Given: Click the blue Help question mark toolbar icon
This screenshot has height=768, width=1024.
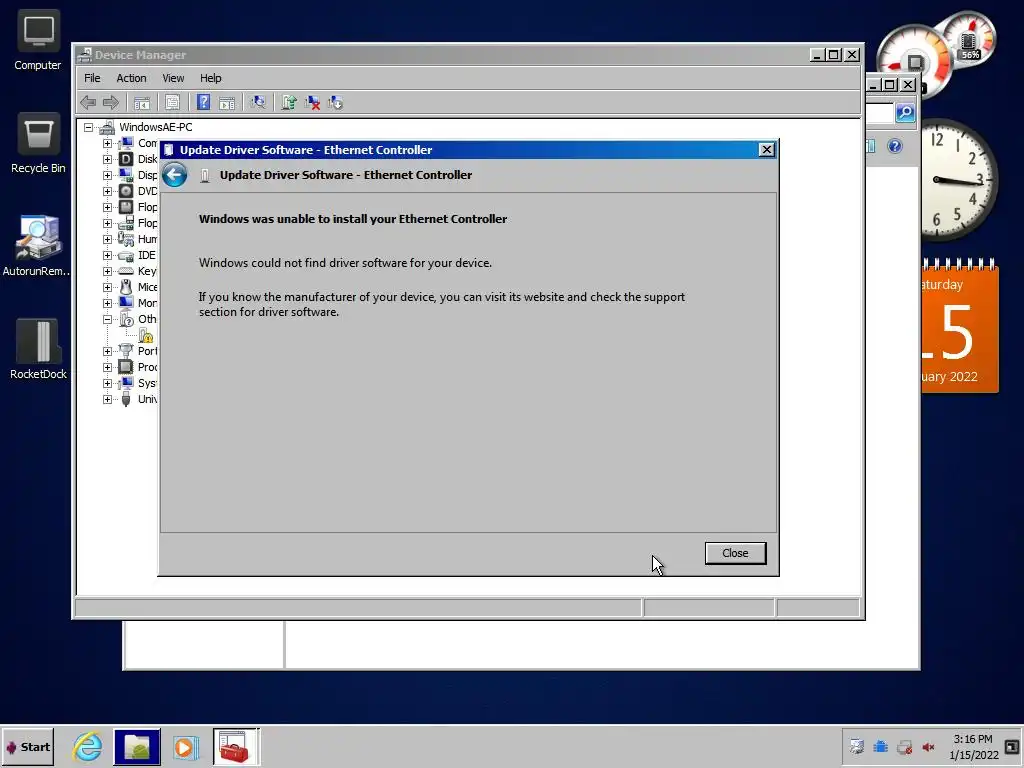Looking at the screenshot, I should pos(203,102).
